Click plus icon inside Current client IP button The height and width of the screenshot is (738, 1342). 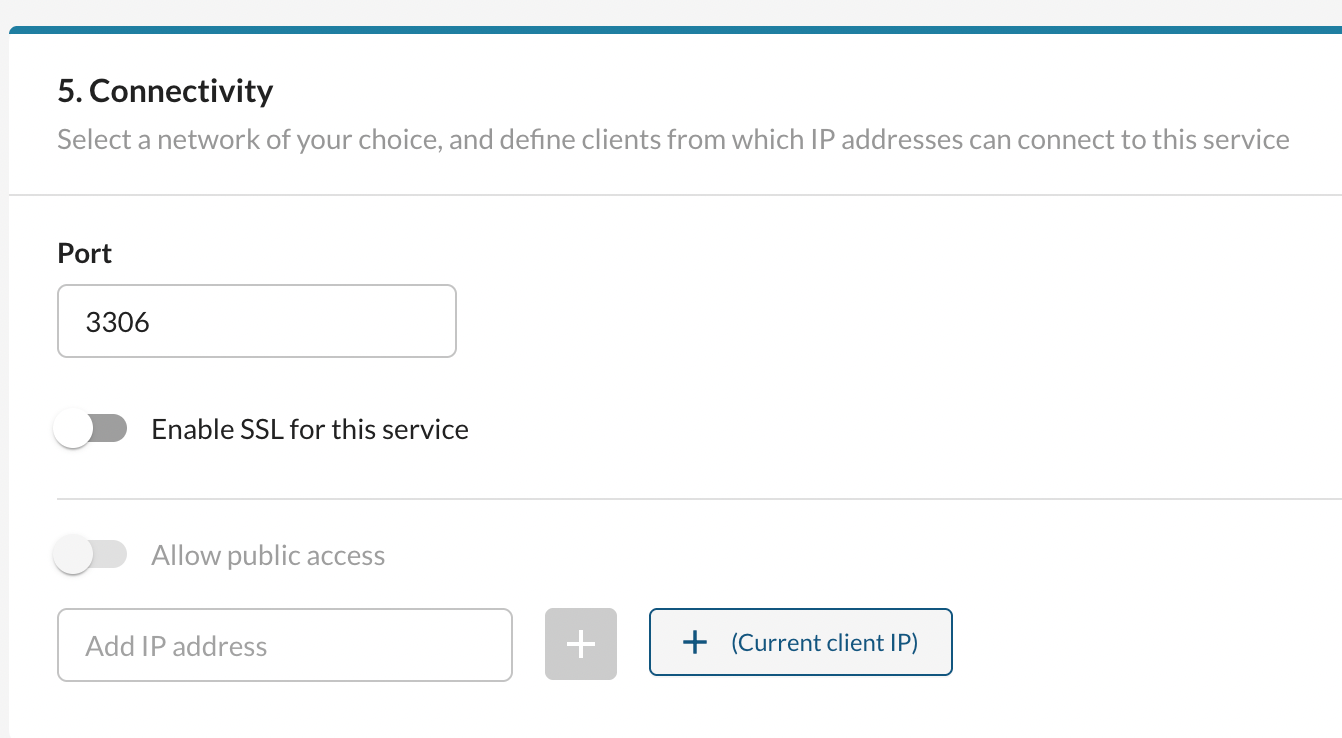tap(694, 643)
